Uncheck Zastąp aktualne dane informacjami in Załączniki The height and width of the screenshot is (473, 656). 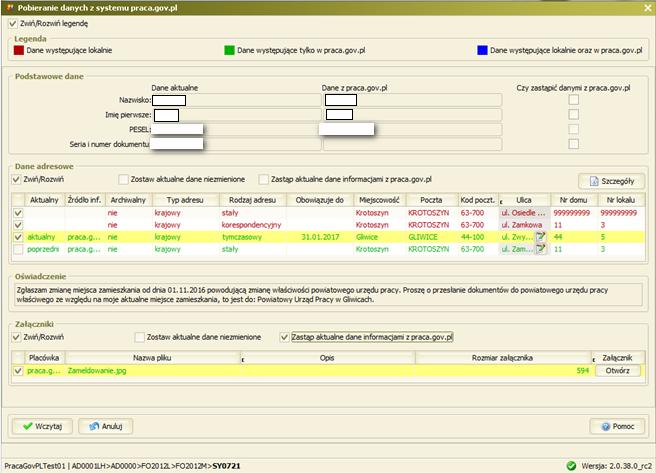click(x=284, y=337)
